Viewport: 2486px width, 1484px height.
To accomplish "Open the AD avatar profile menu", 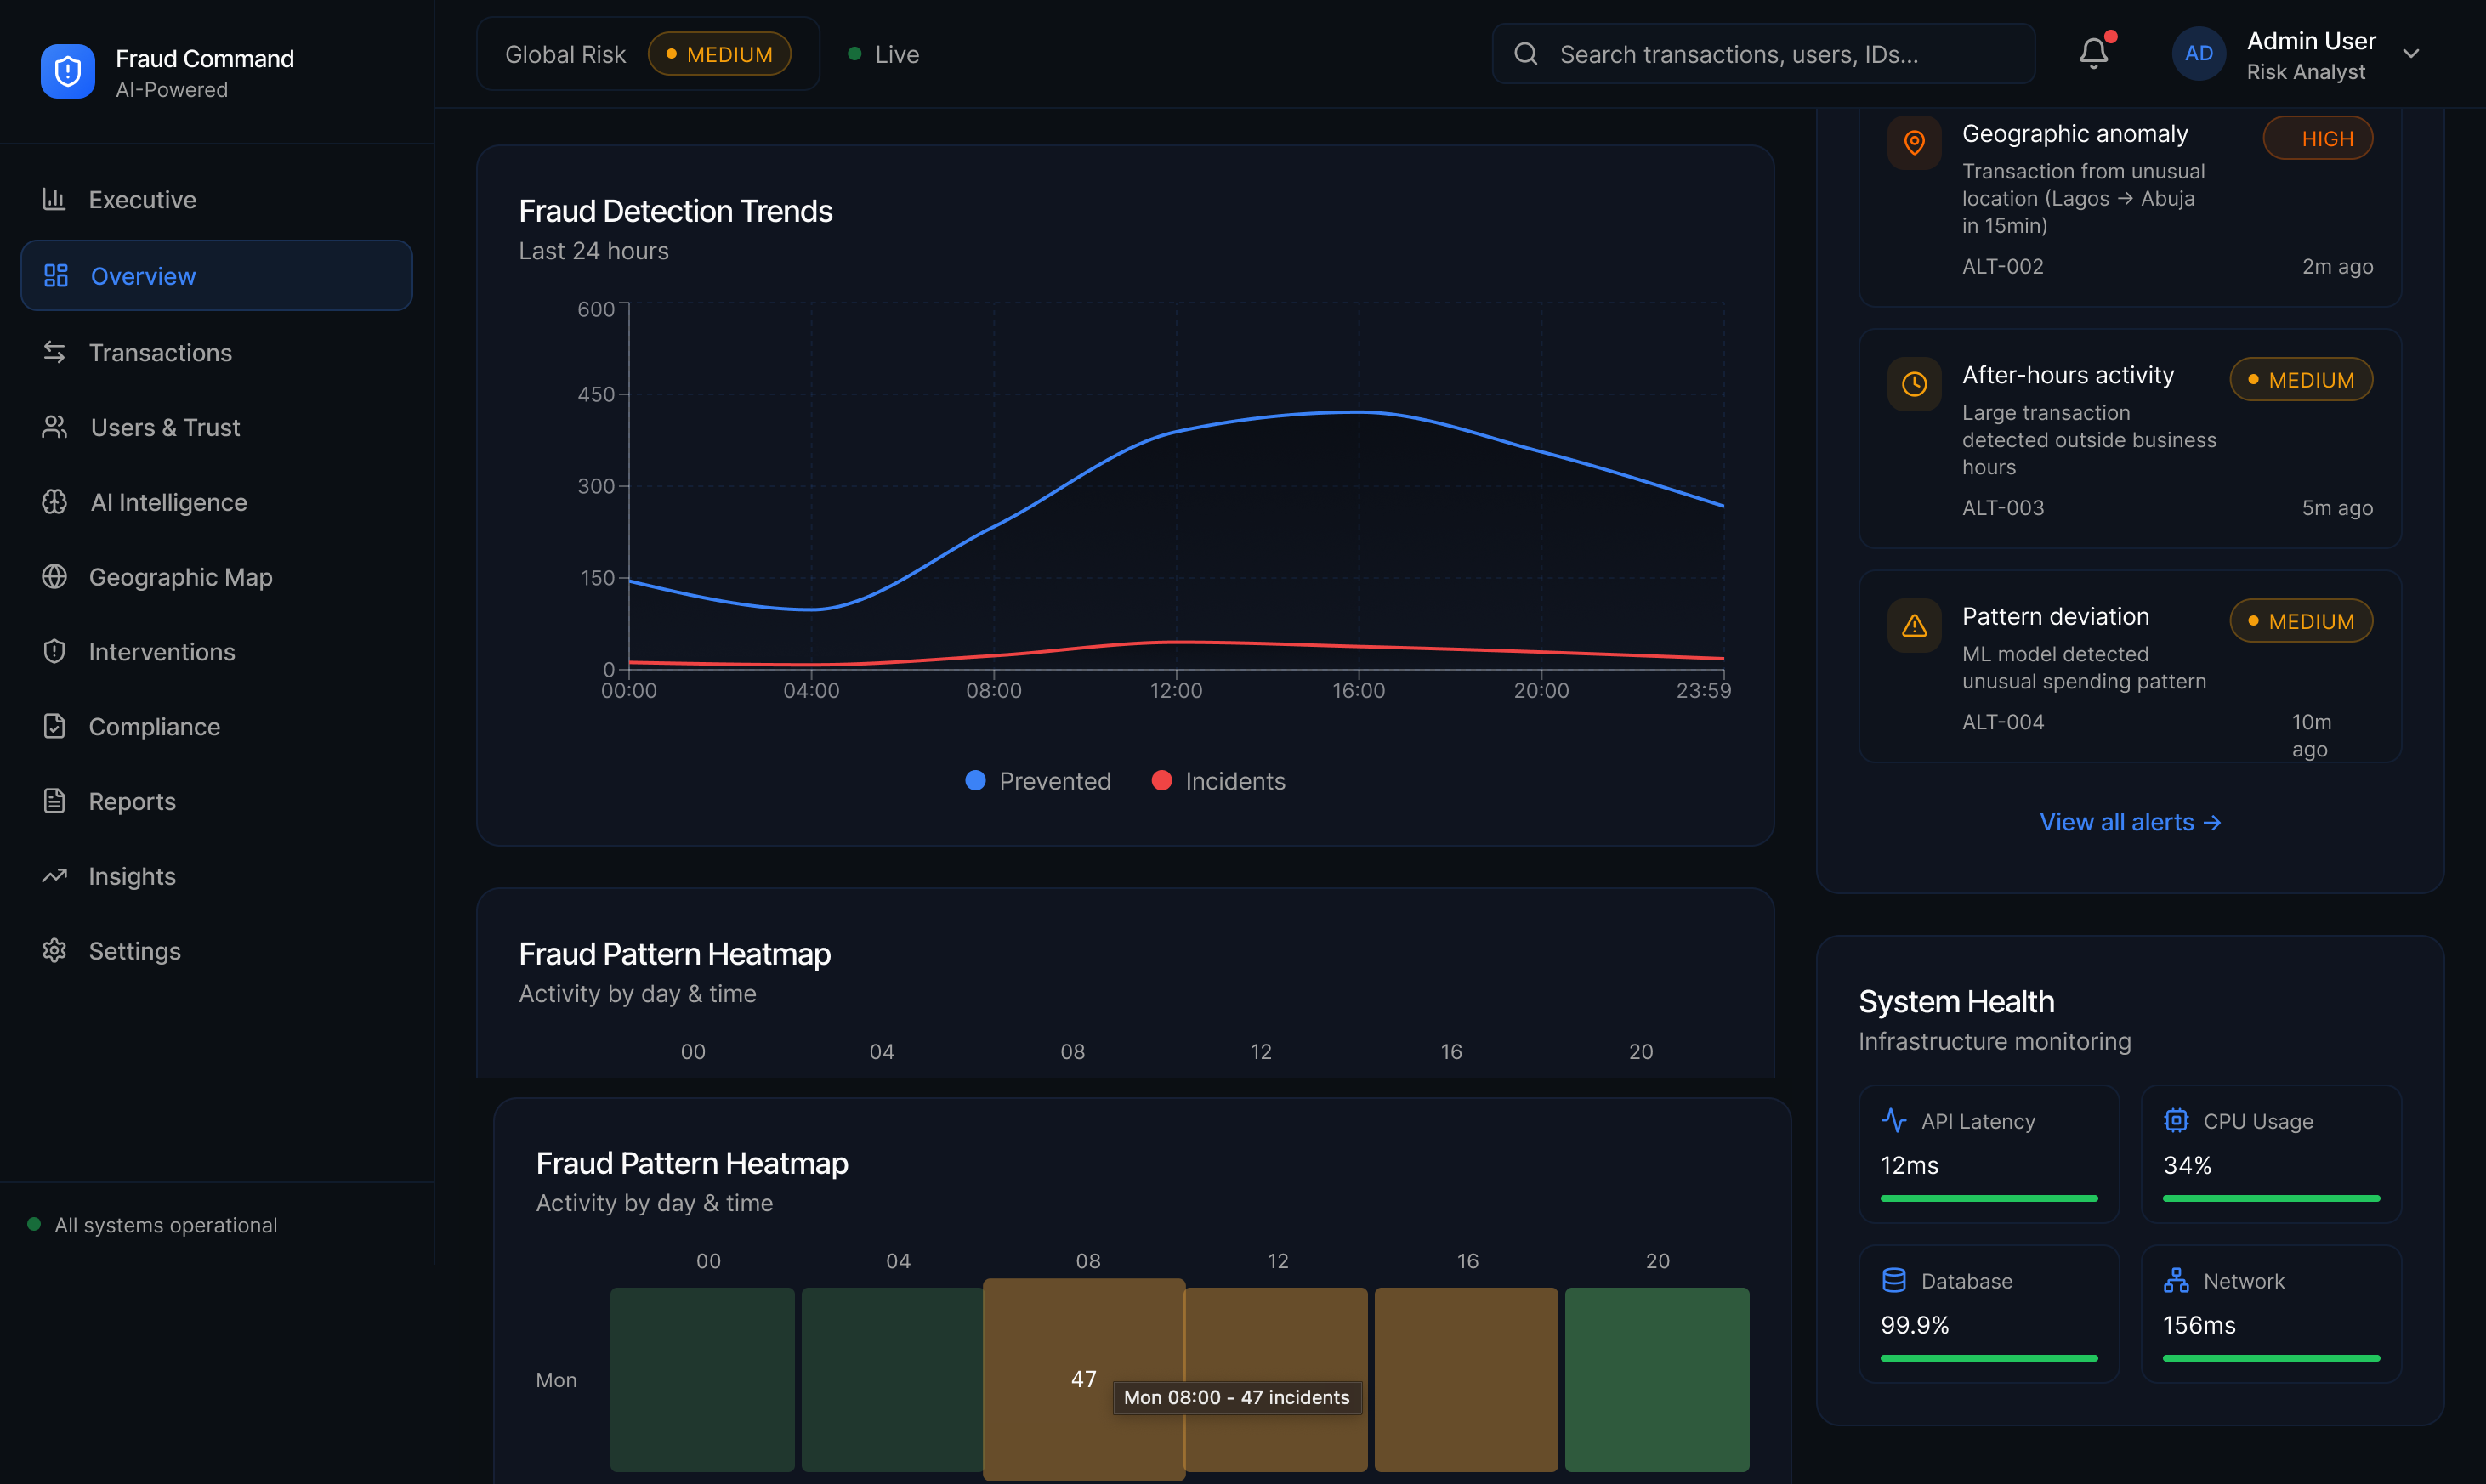I will [2198, 54].
